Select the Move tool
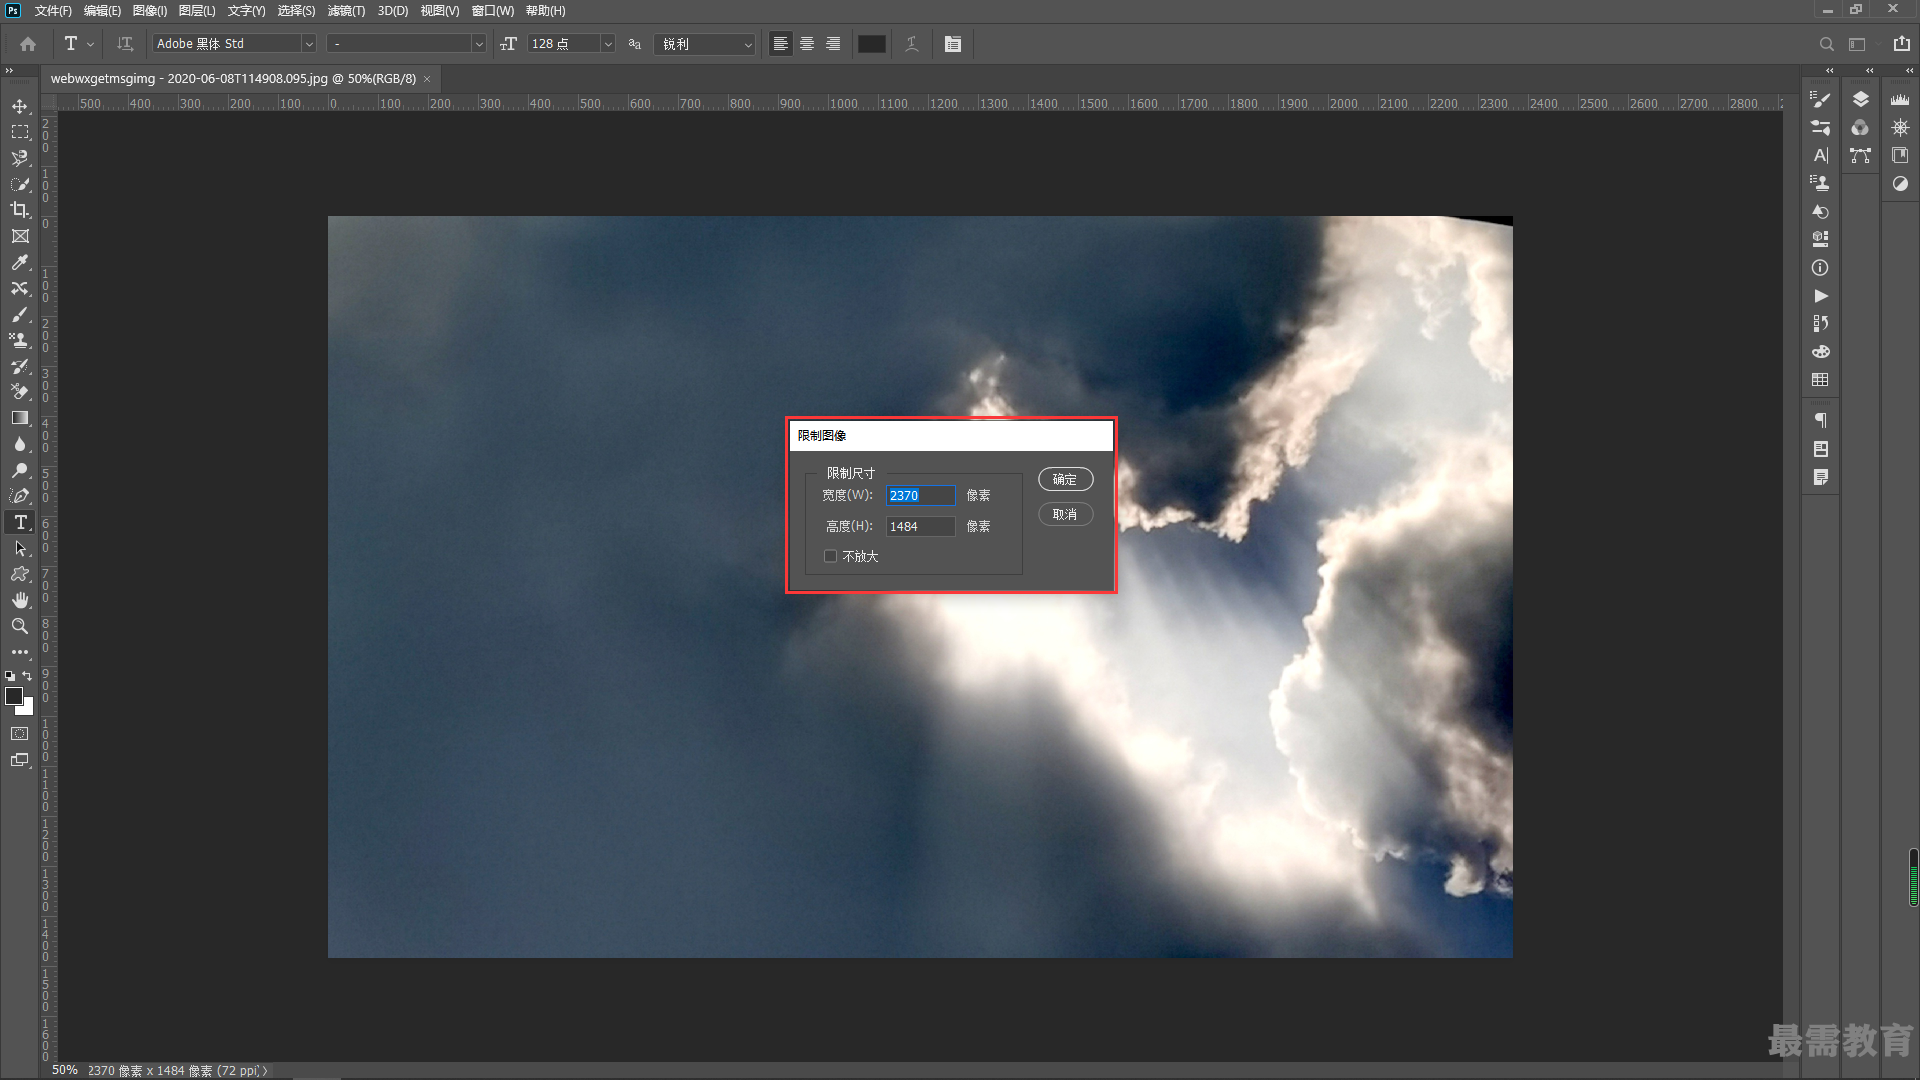The image size is (1920, 1080). pyautogui.click(x=20, y=106)
